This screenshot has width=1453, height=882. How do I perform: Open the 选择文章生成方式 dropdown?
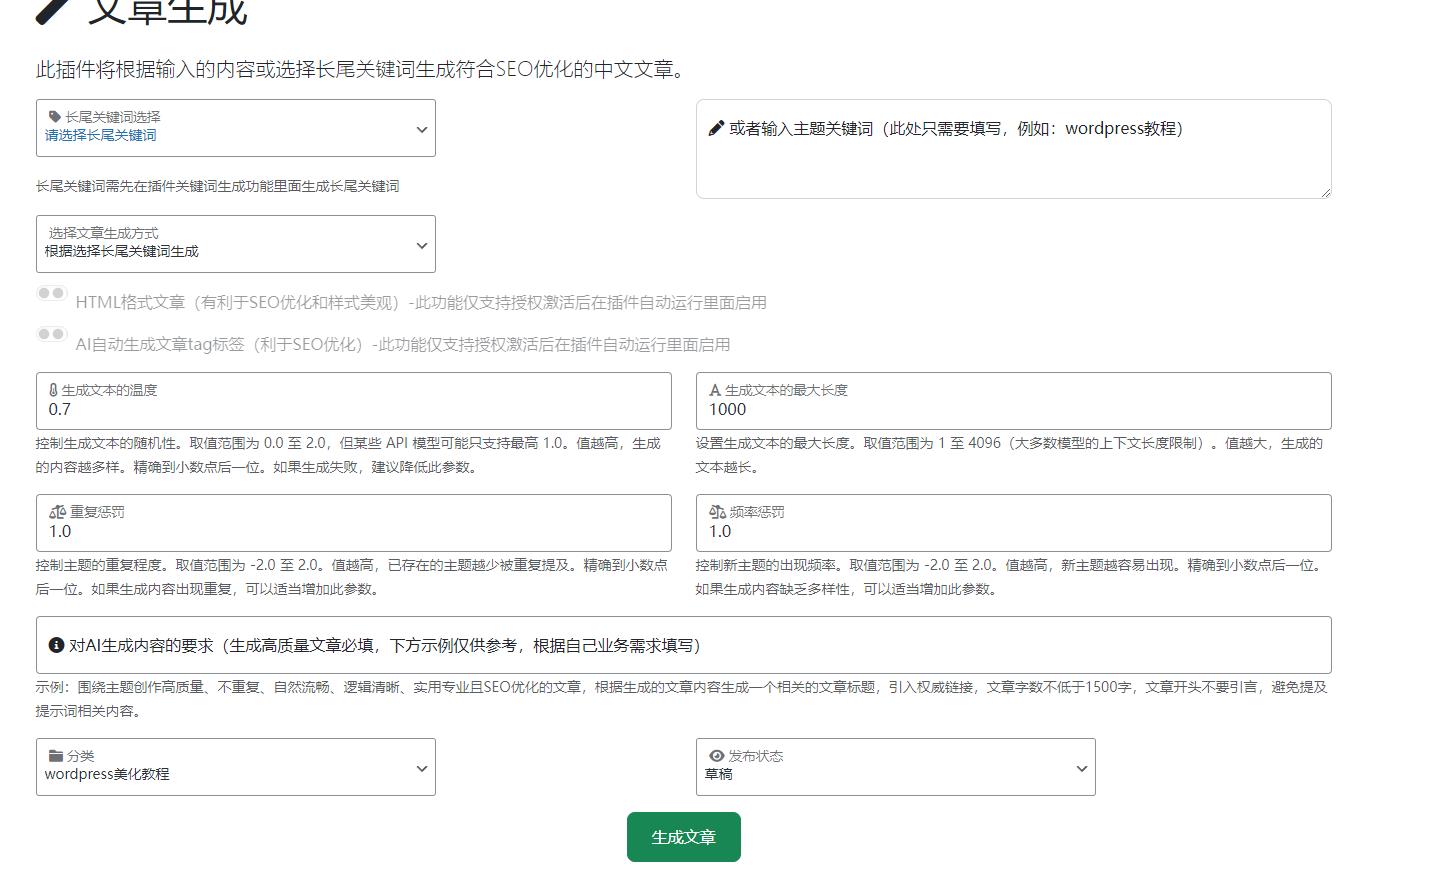tap(235, 243)
